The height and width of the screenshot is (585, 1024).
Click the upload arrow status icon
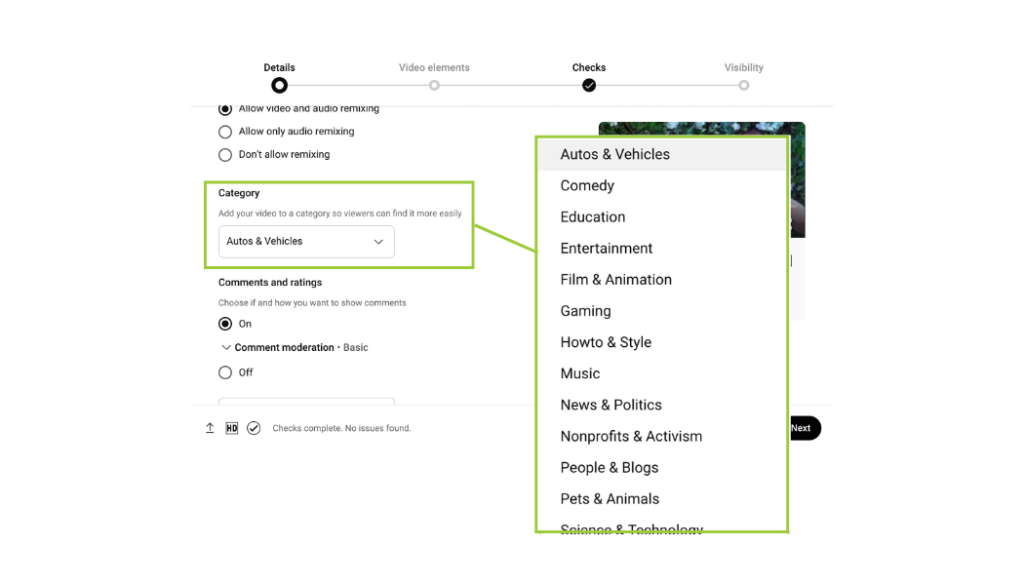(210, 428)
